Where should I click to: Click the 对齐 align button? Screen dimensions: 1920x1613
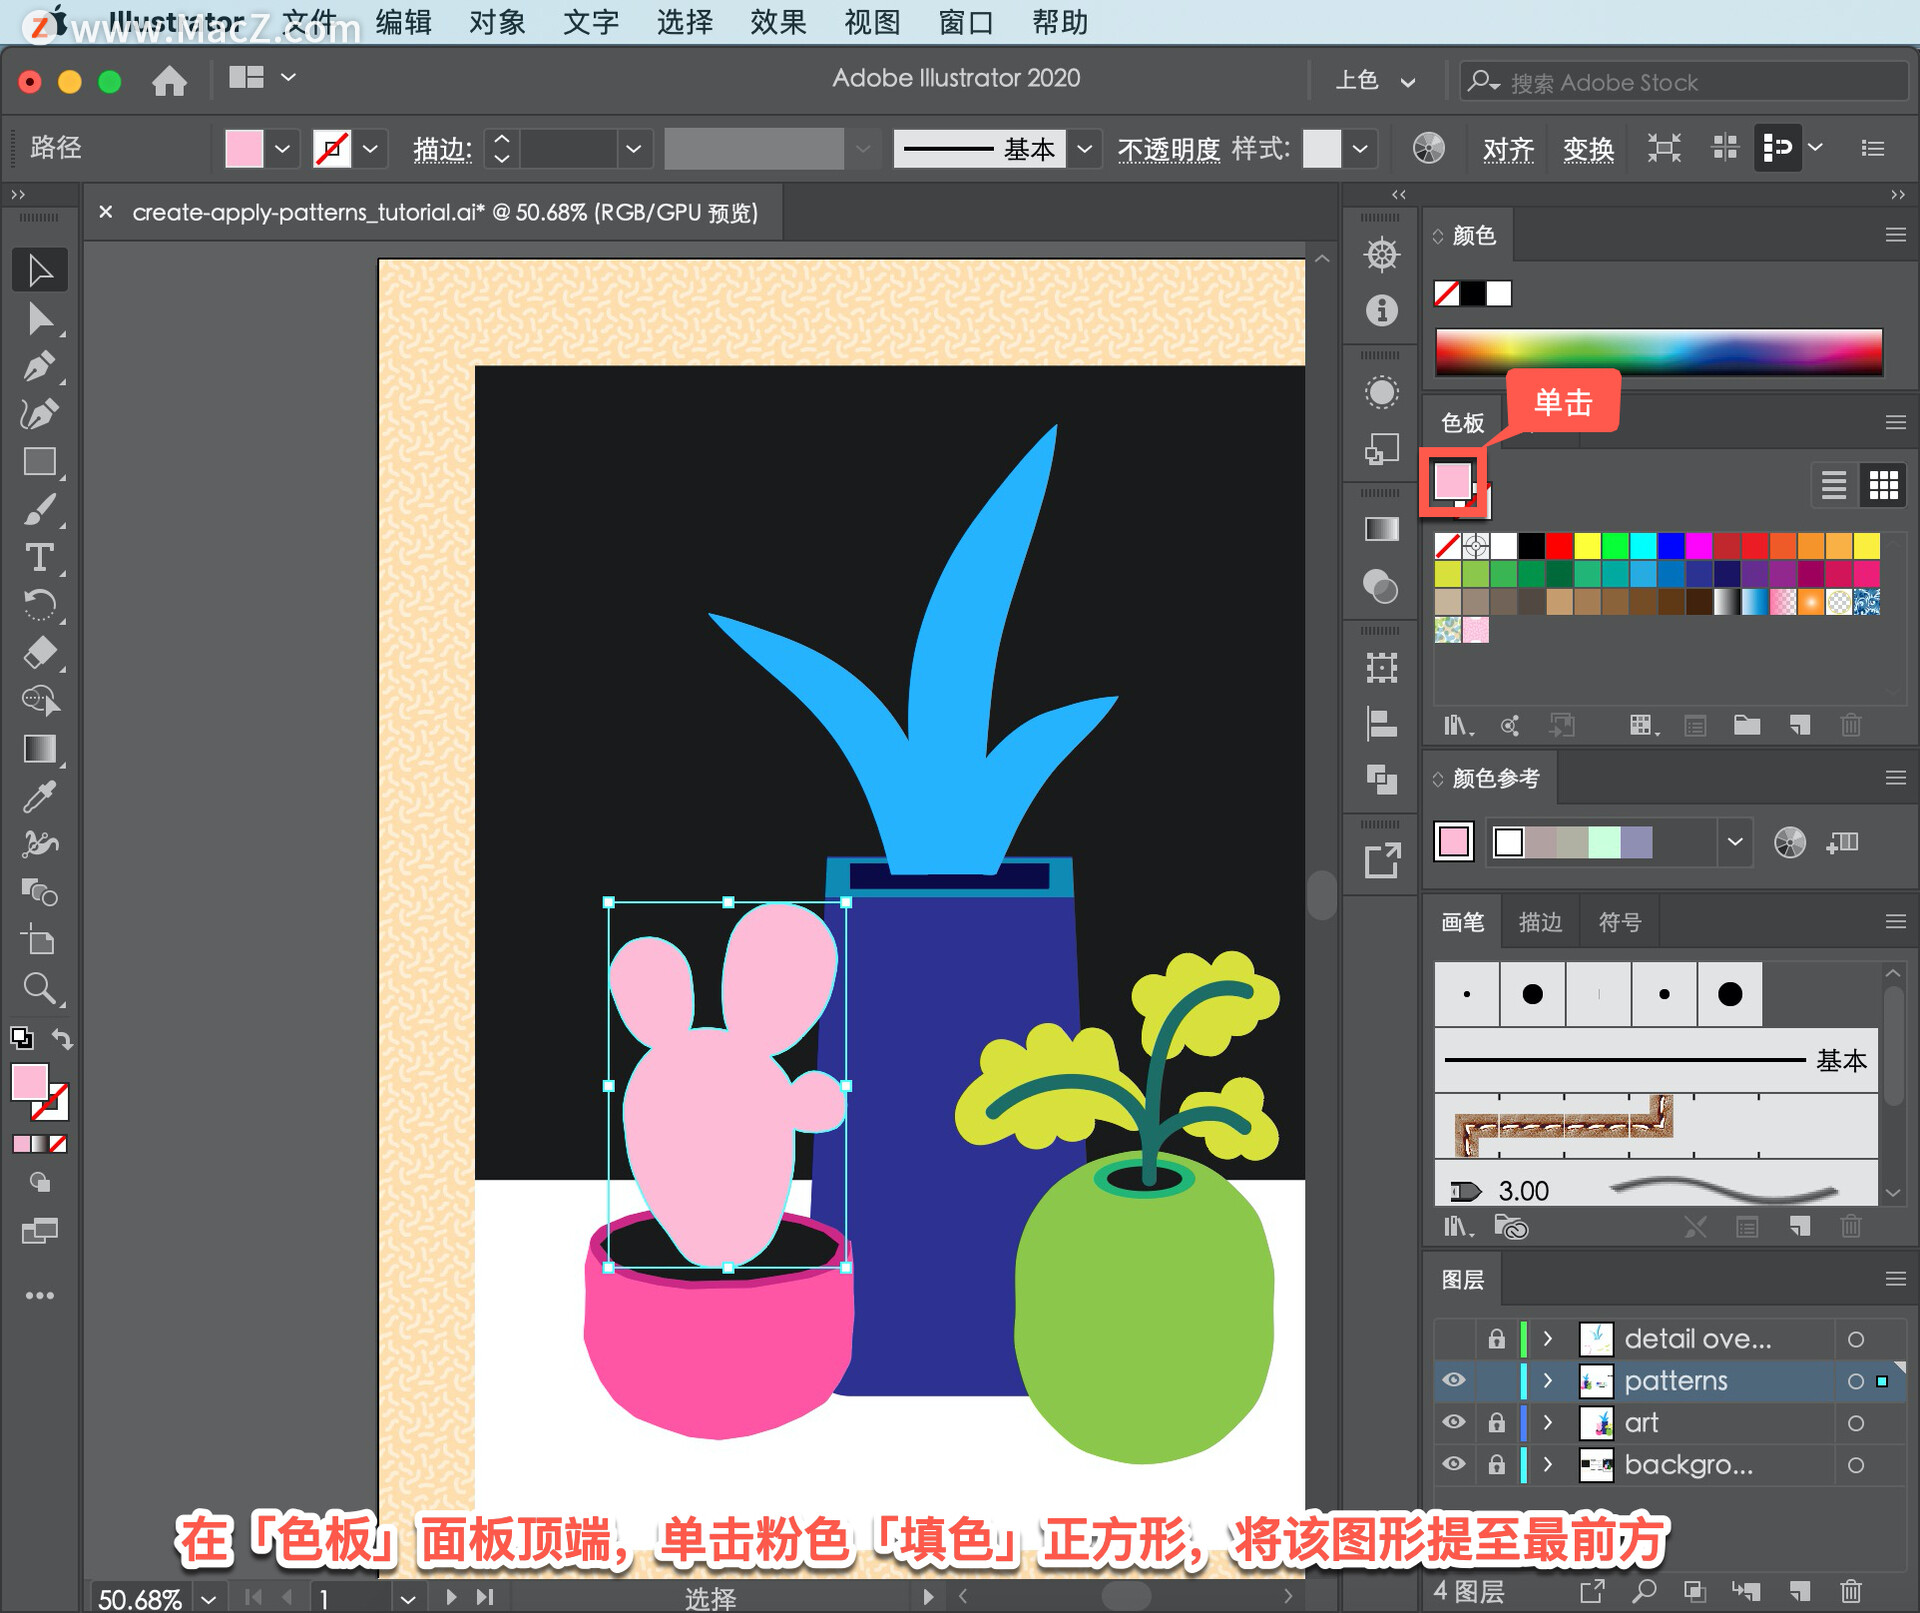click(x=1508, y=149)
